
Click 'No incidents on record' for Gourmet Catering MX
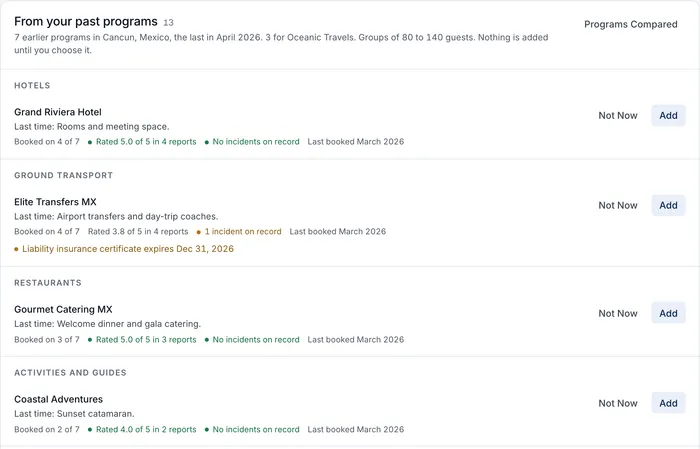(252, 340)
